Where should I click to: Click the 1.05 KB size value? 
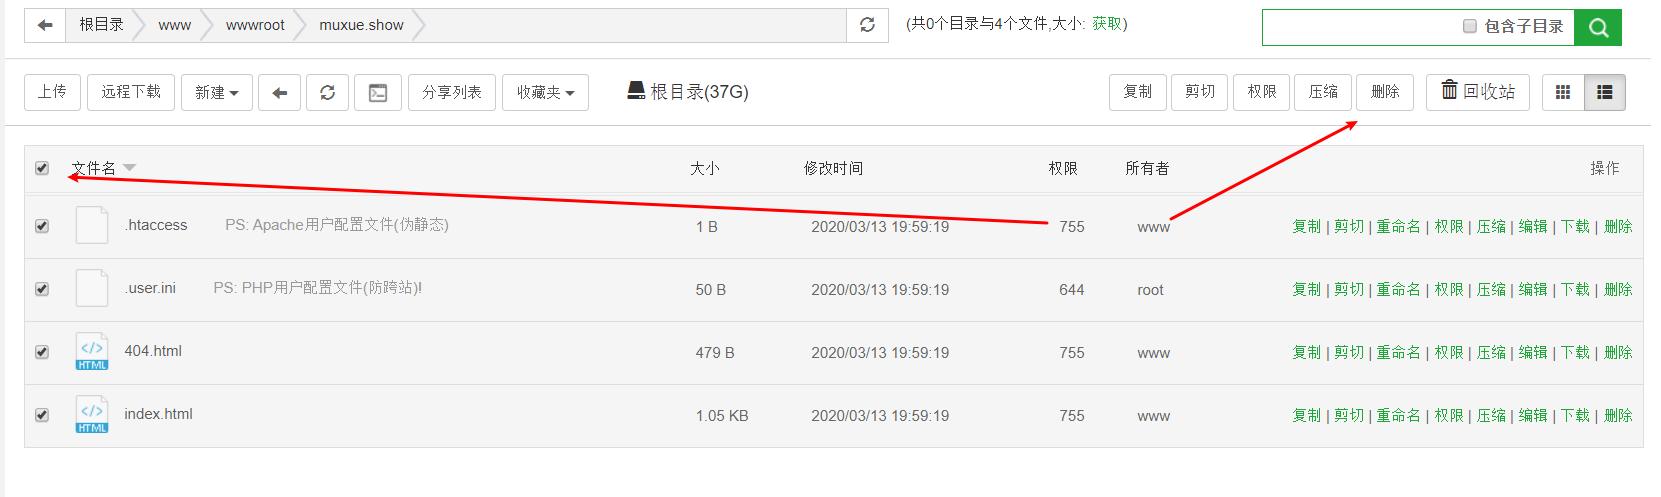(722, 415)
